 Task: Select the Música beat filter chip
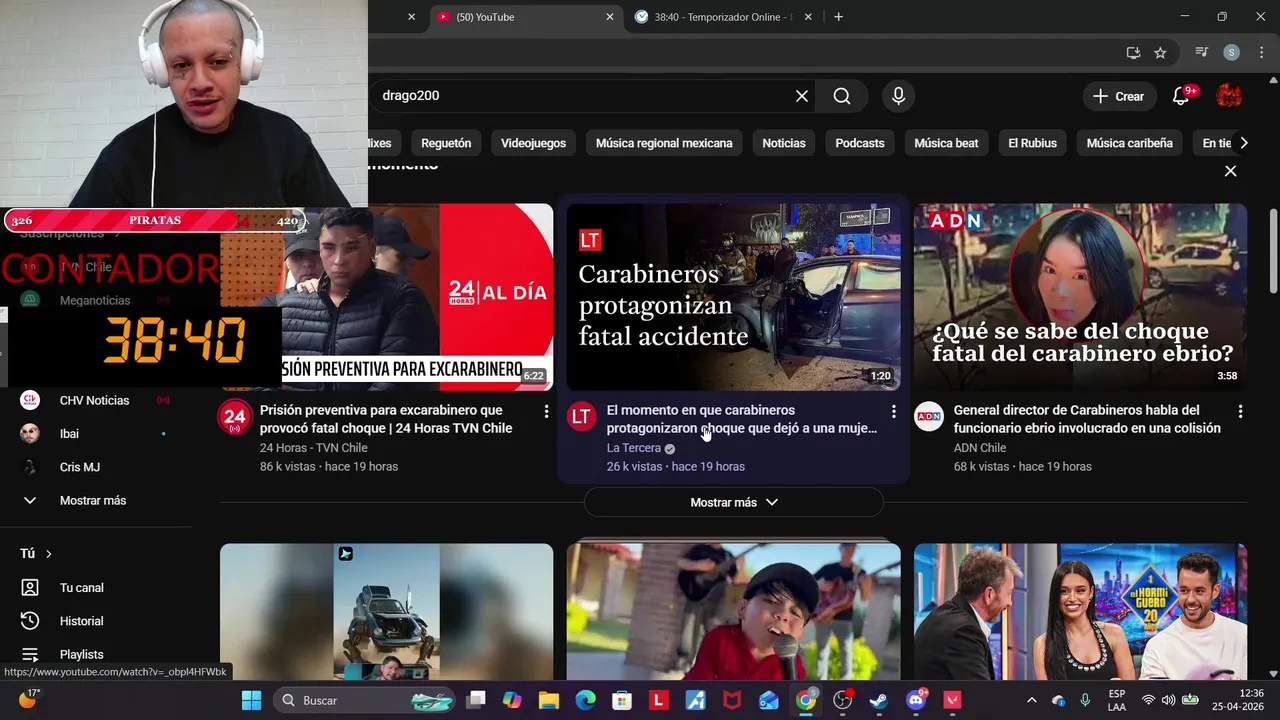(x=946, y=143)
